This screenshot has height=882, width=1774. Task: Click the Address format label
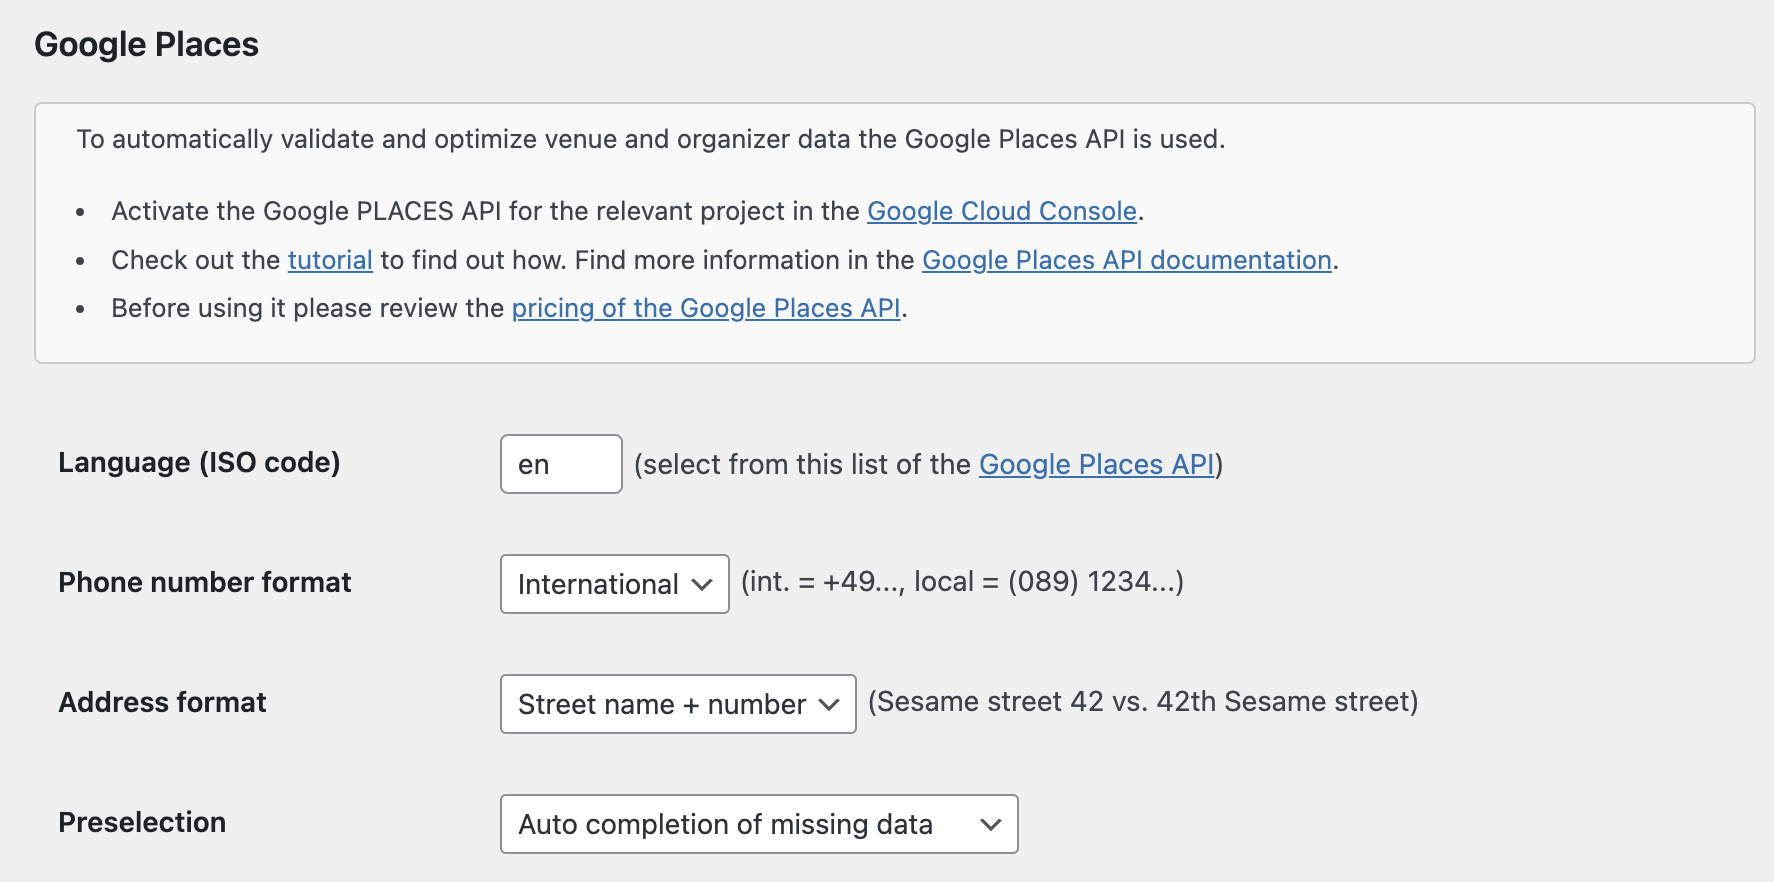pyautogui.click(x=163, y=702)
